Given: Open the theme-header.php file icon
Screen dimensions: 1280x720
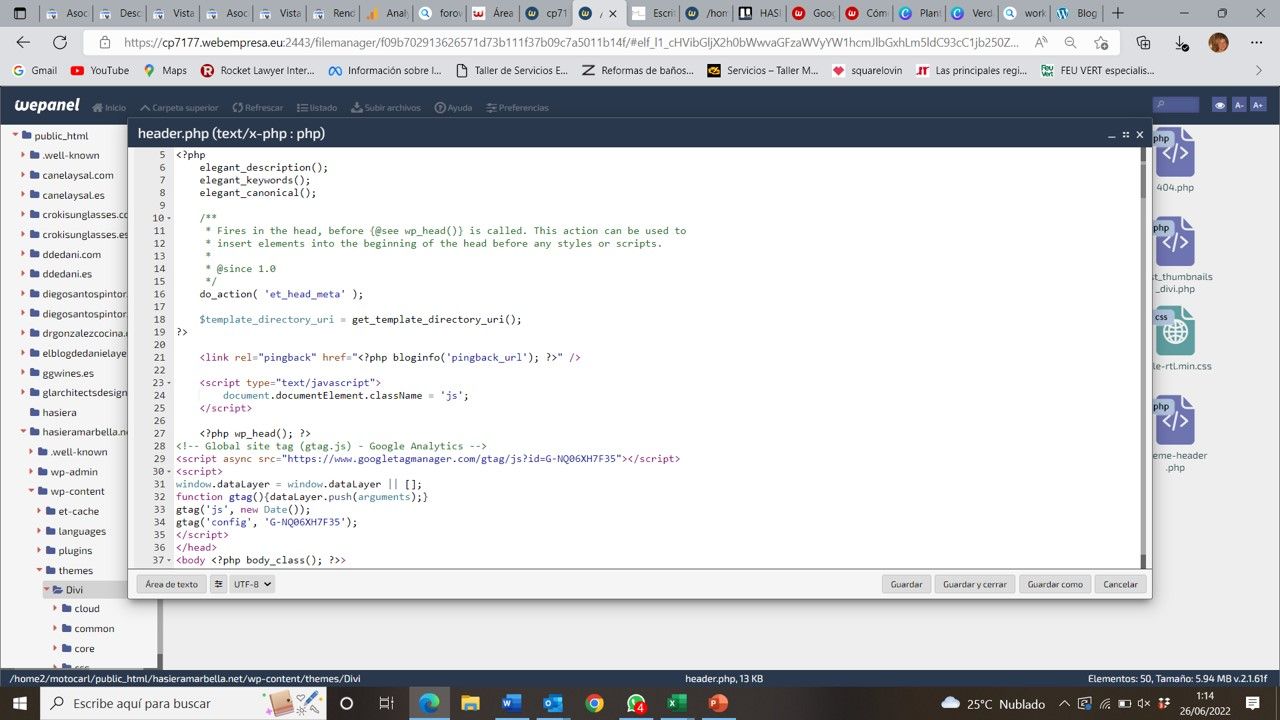Looking at the screenshot, I should pos(1174,421).
